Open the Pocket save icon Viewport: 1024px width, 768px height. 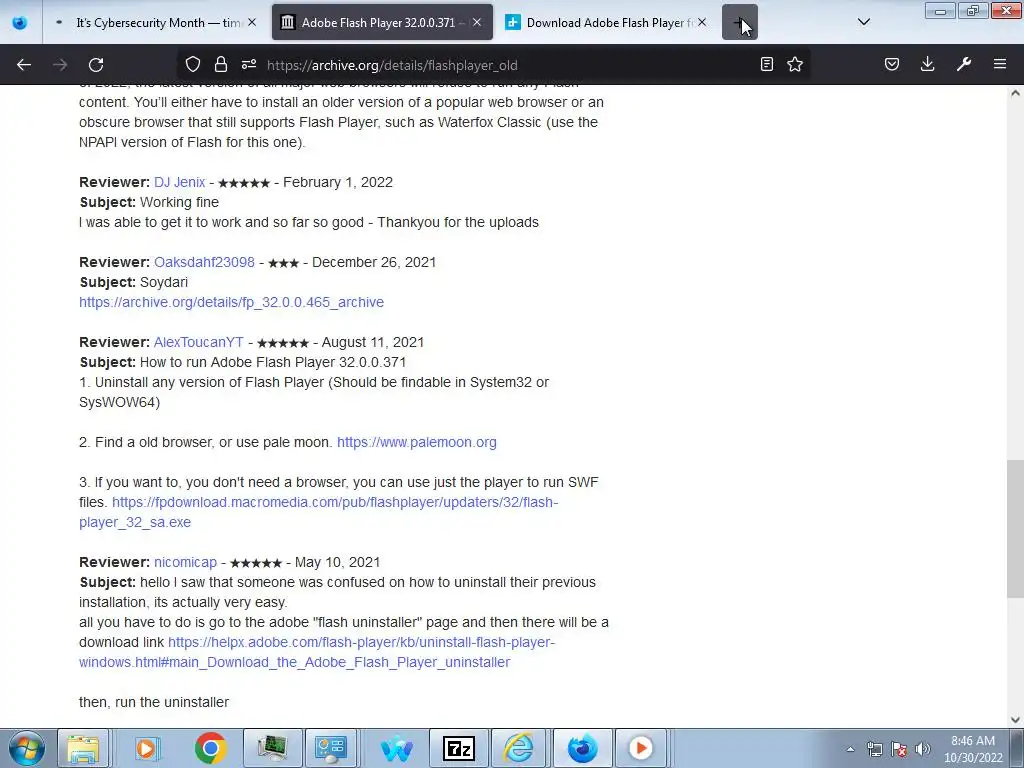pyautogui.click(x=892, y=64)
